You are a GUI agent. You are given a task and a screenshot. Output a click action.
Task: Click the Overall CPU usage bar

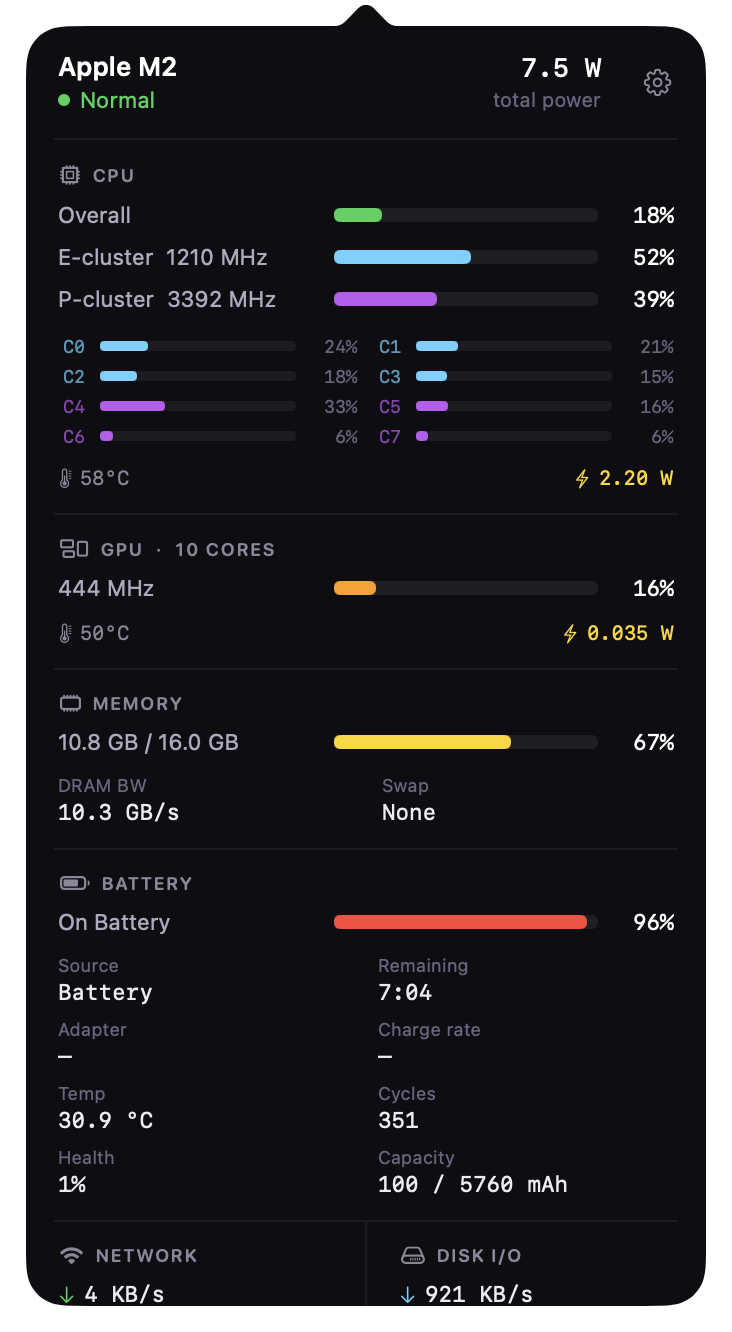(465, 215)
